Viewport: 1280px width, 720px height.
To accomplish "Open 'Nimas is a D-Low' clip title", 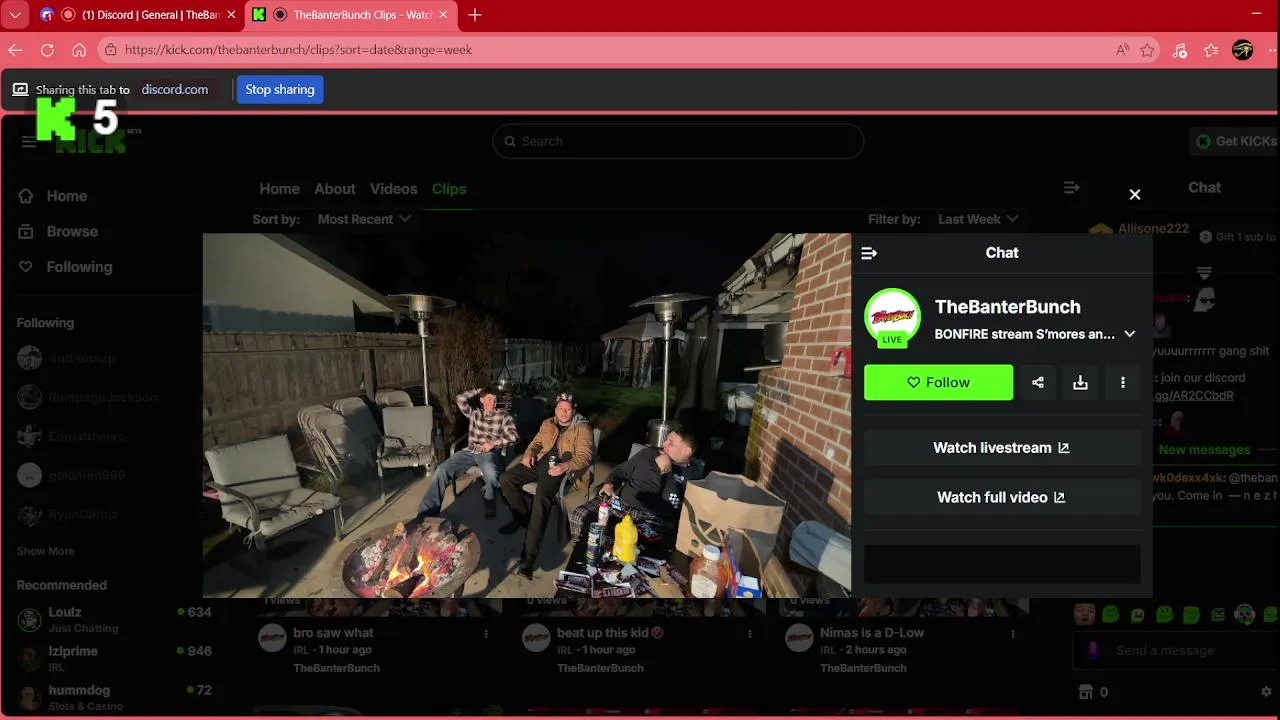I will [872, 633].
